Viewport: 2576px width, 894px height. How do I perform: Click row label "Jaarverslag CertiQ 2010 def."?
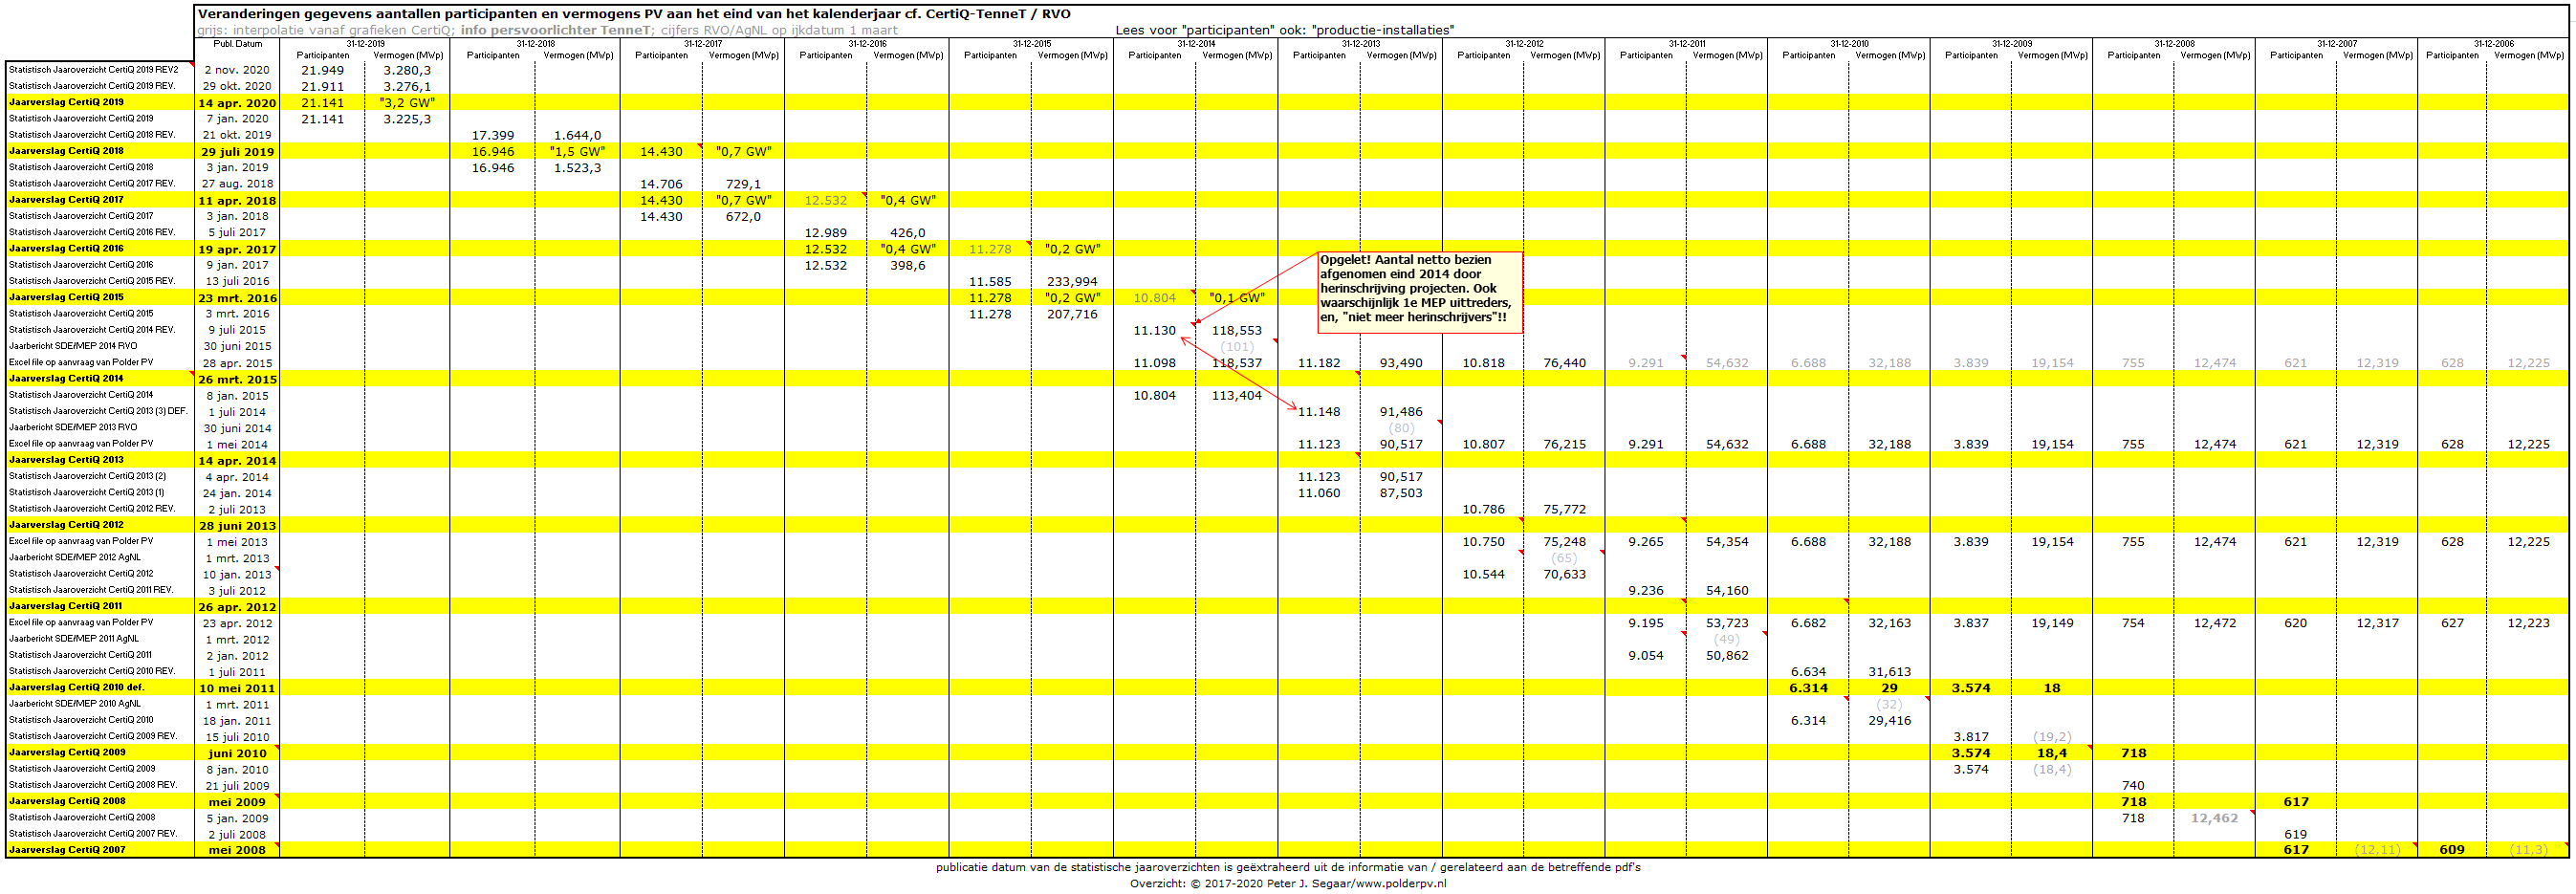(77, 688)
